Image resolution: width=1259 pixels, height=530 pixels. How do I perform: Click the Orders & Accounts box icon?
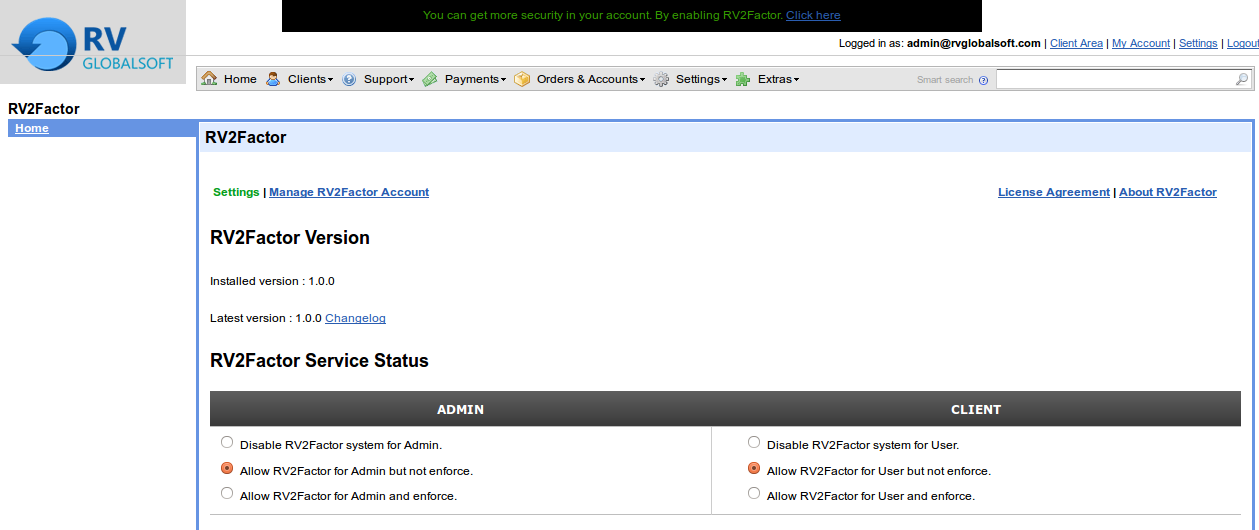[521, 79]
